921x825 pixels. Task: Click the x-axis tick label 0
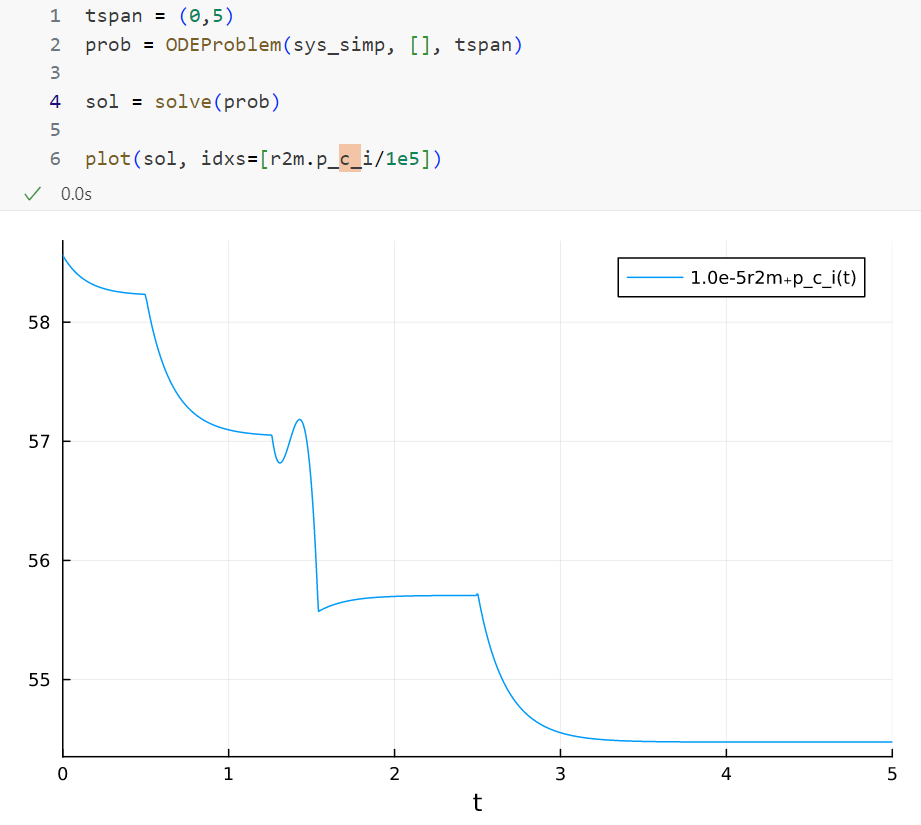63,775
